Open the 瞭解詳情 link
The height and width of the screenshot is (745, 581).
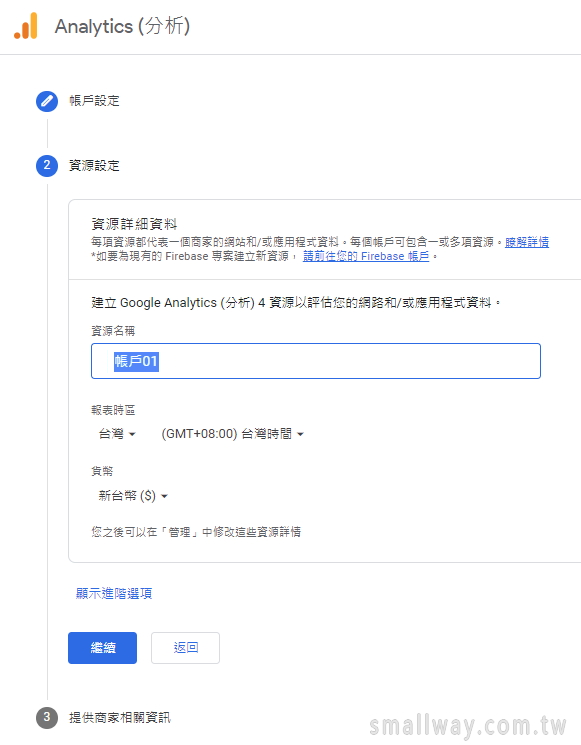click(527, 242)
